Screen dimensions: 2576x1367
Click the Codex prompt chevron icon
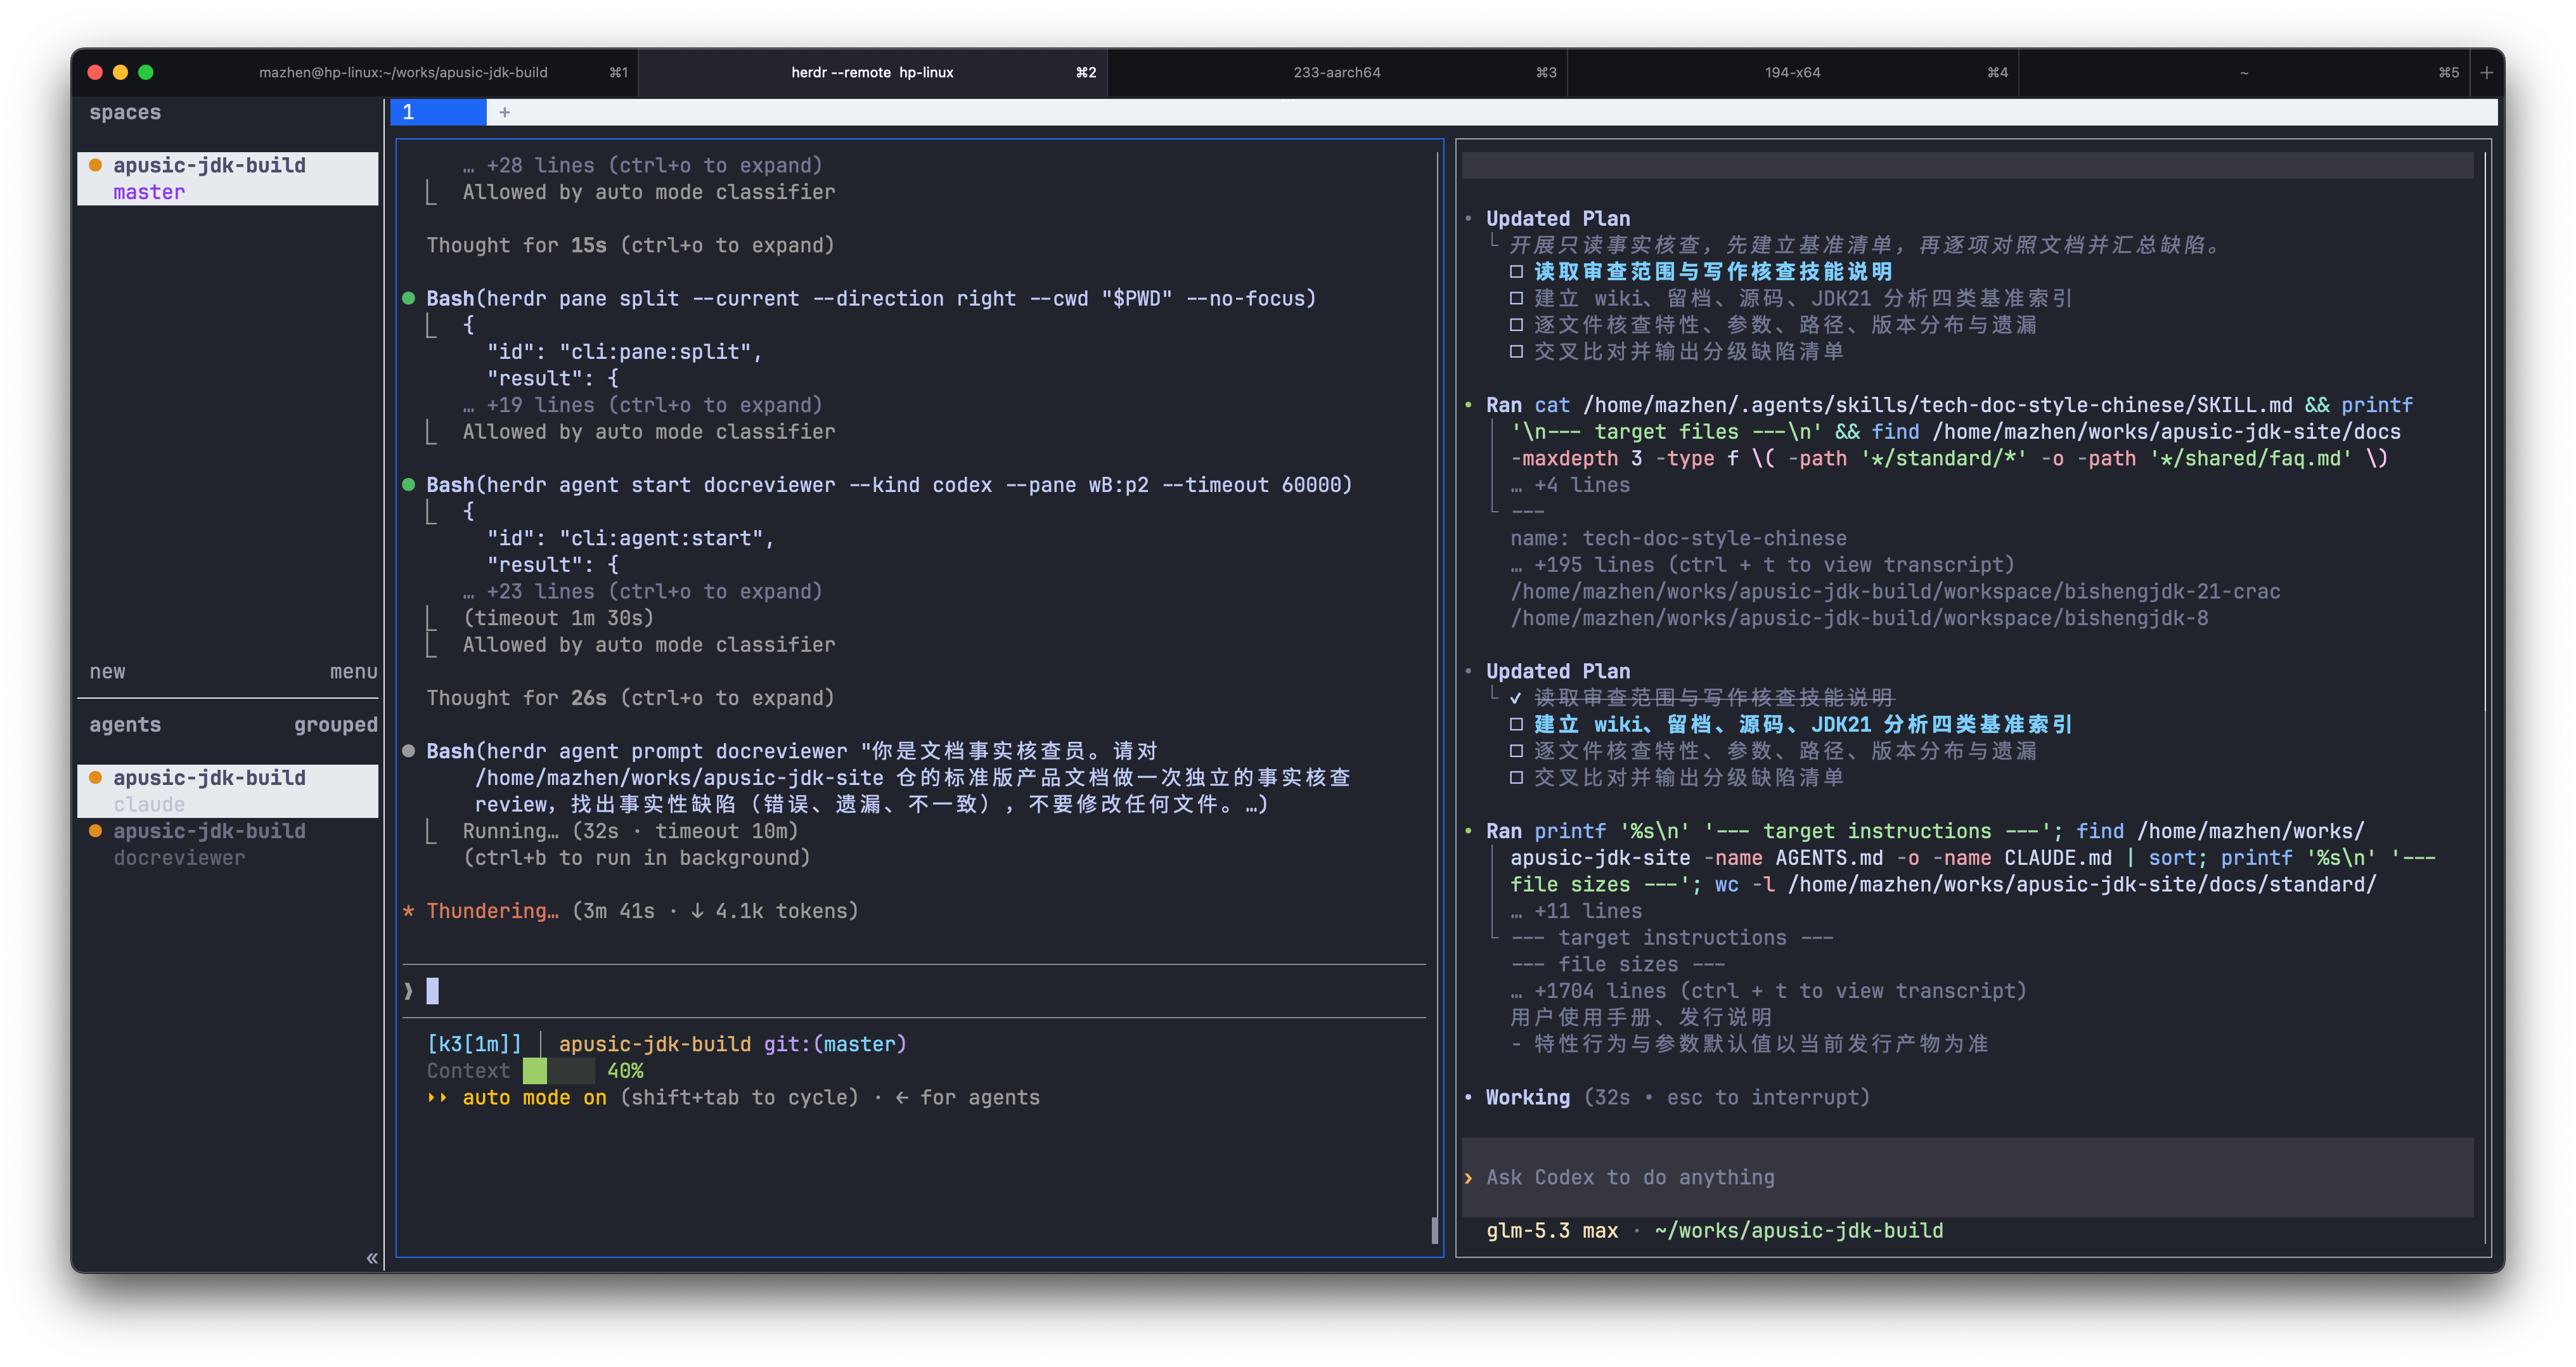click(1468, 1178)
